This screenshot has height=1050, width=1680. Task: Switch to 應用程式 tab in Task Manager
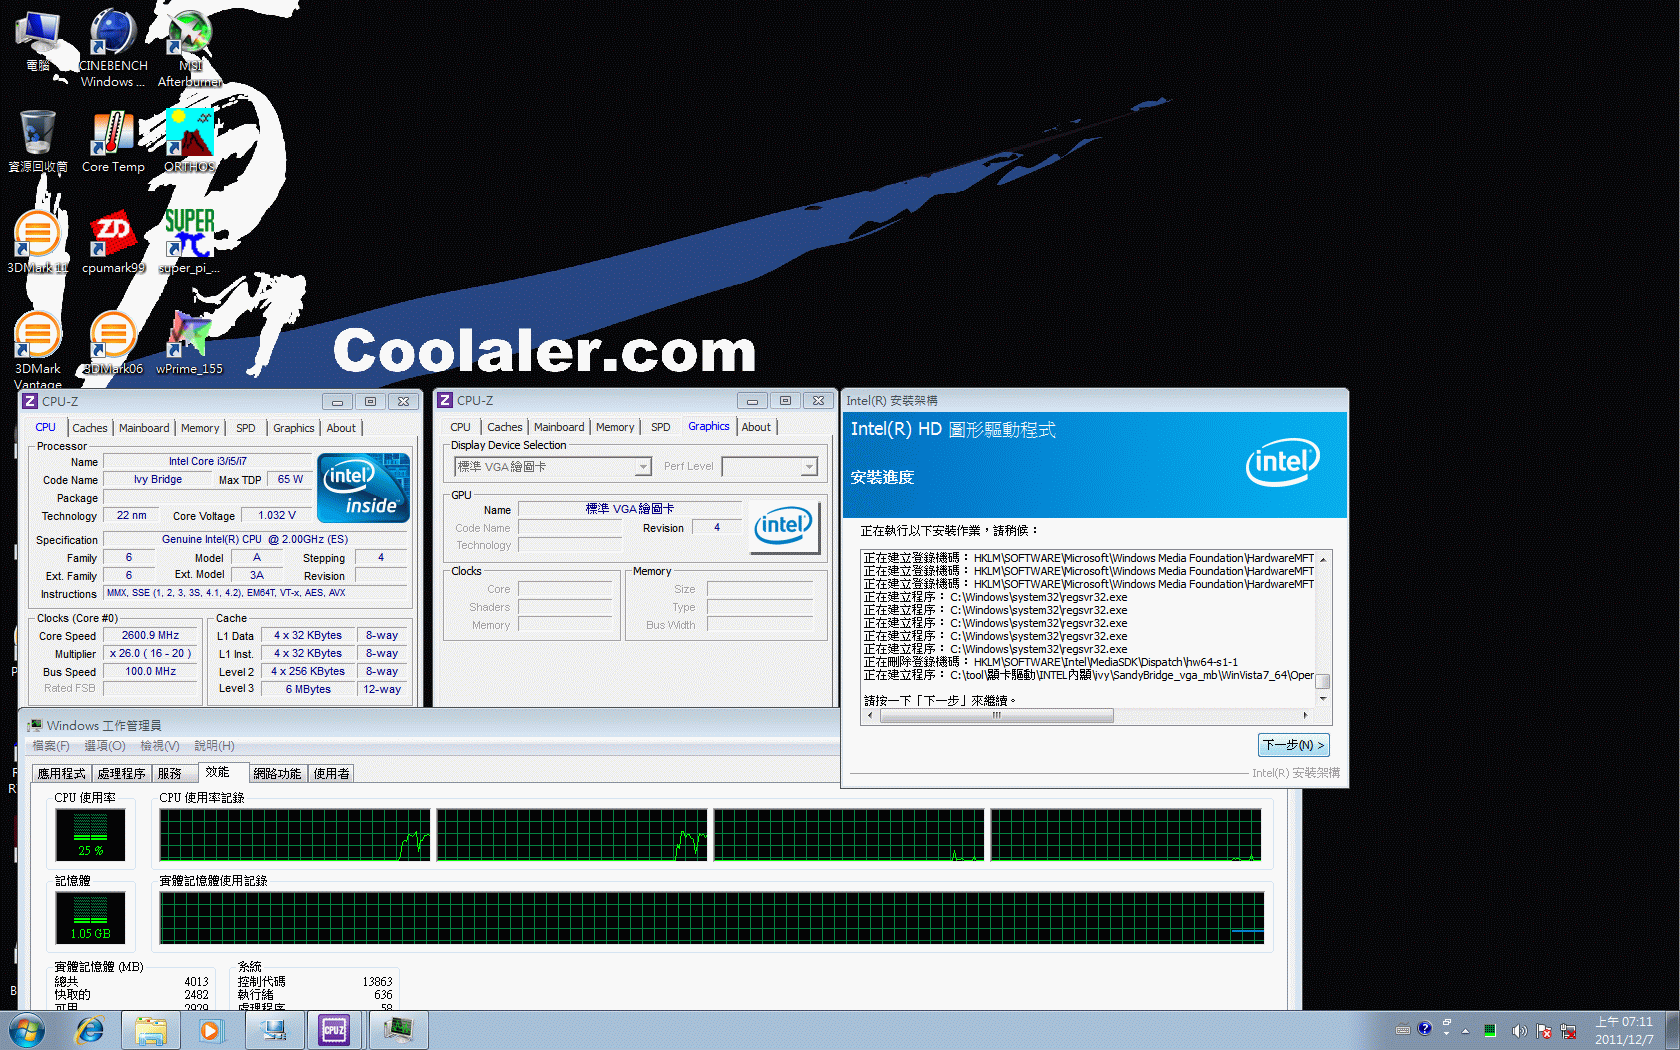(62, 774)
